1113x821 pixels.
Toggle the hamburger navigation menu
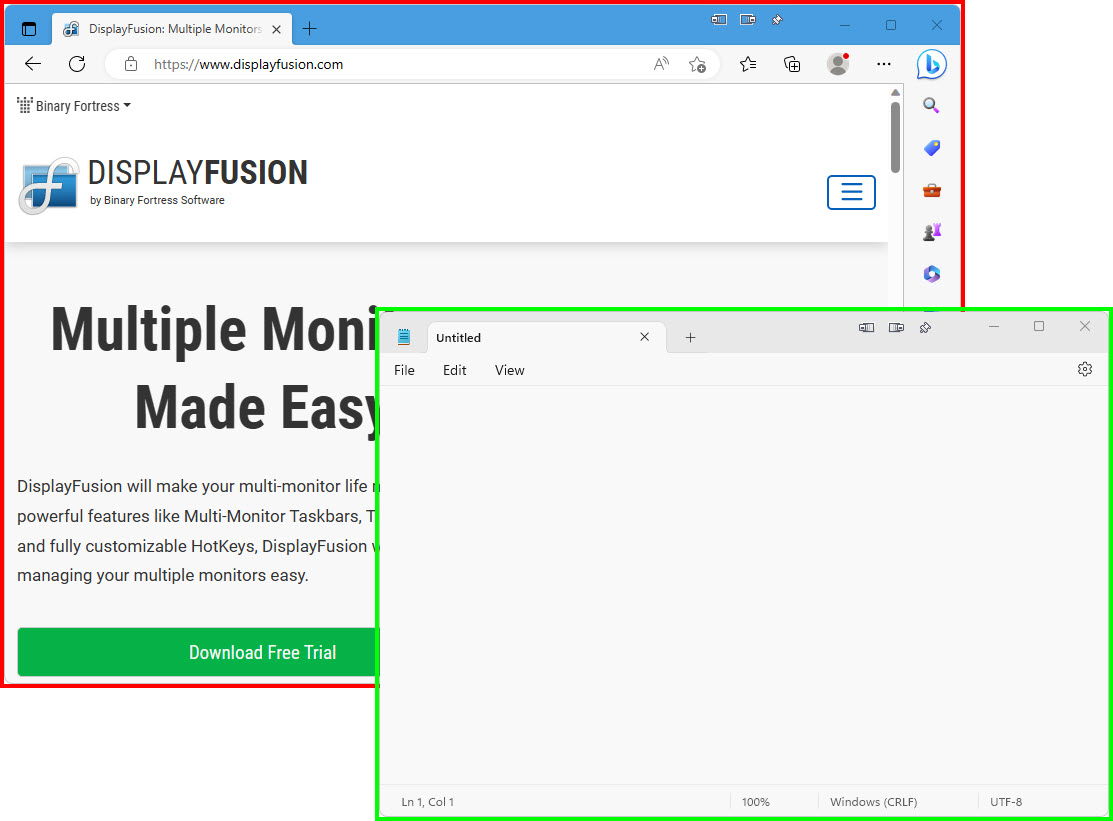point(851,192)
